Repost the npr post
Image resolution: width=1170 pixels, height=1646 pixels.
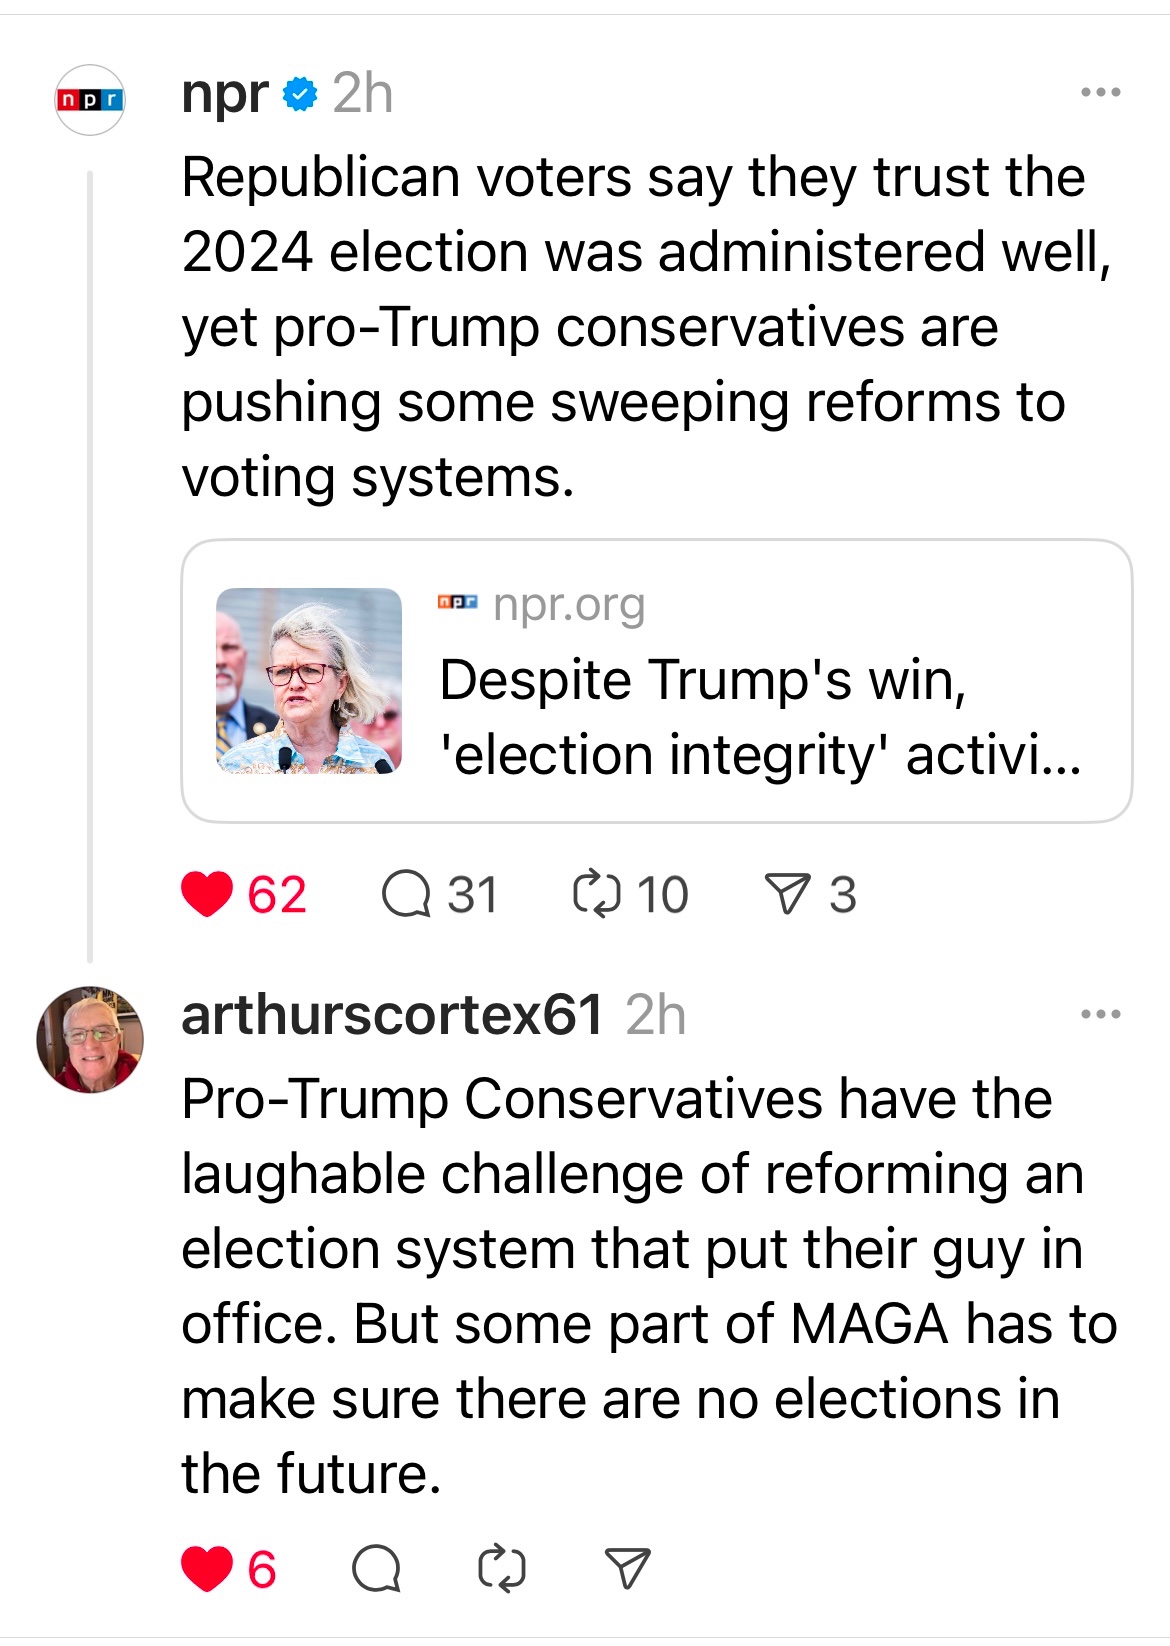tap(597, 894)
